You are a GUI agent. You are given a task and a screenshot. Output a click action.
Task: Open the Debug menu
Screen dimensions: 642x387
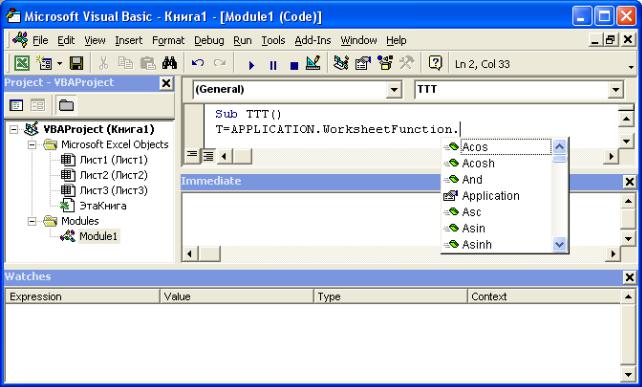pyautogui.click(x=209, y=40)
